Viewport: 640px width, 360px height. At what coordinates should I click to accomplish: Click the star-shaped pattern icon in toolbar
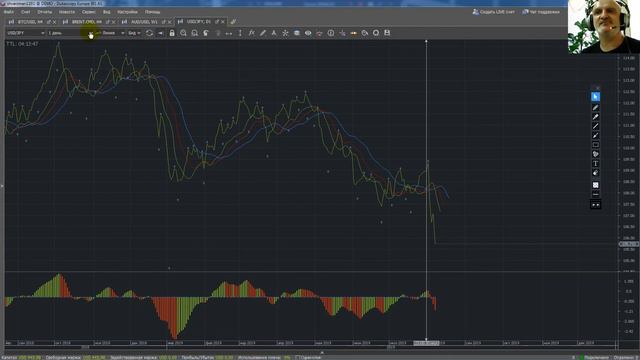285,33
